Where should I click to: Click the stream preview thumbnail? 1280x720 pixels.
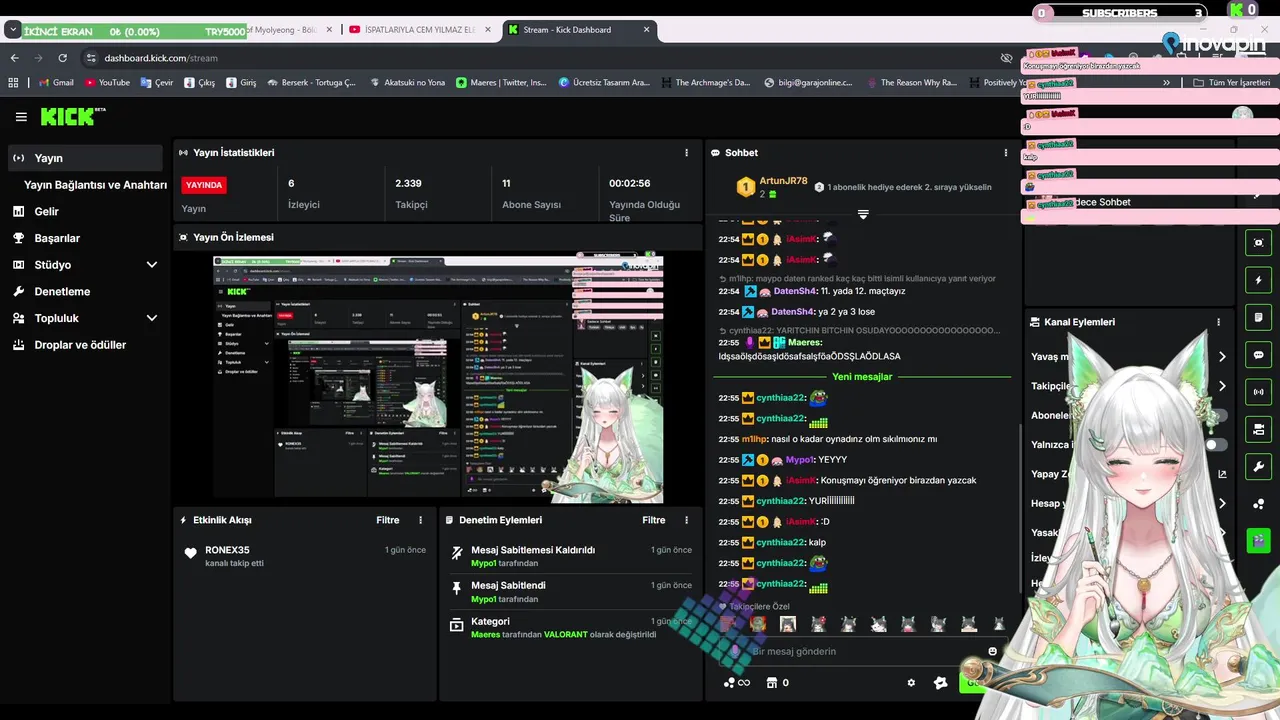(438, 379)
